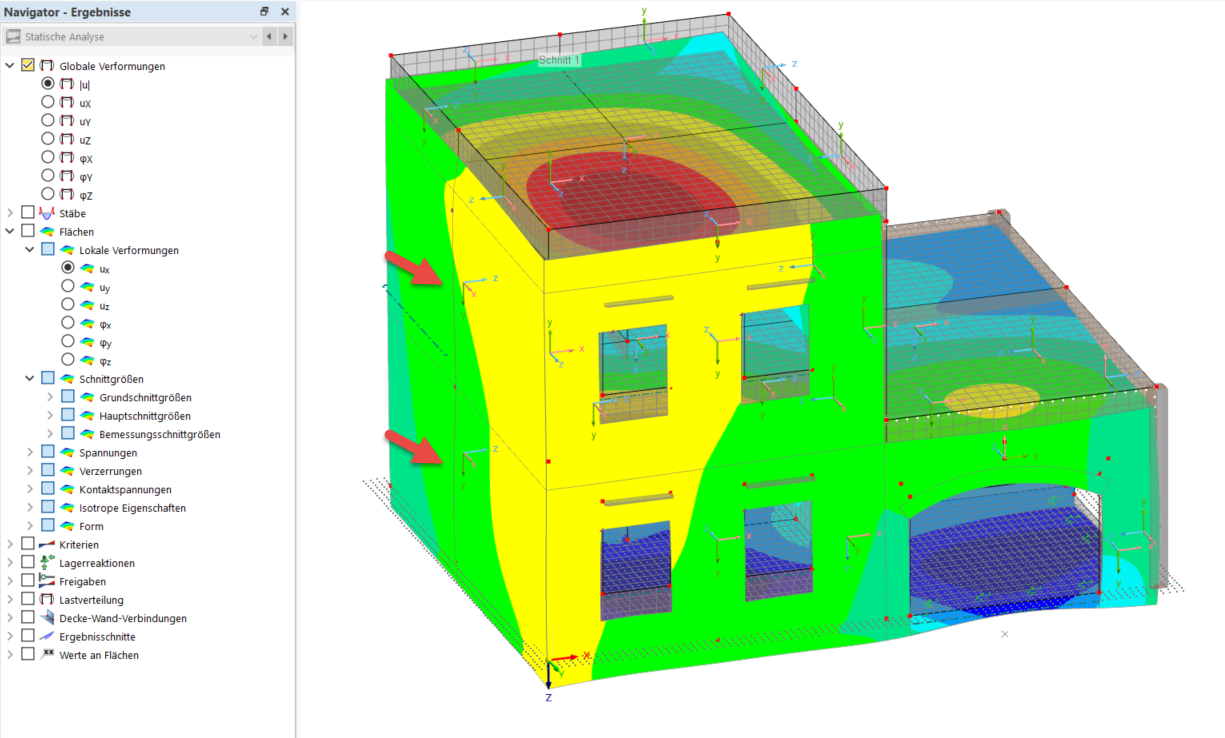This screenshot has width=1225, height=738.
Task: Uncheck the Schnittgrößen checkbox
Action: (46, 378)
